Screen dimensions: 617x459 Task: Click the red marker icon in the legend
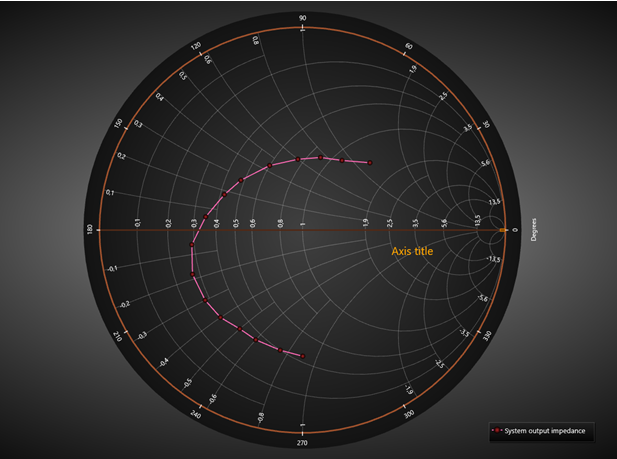point(497,430)
